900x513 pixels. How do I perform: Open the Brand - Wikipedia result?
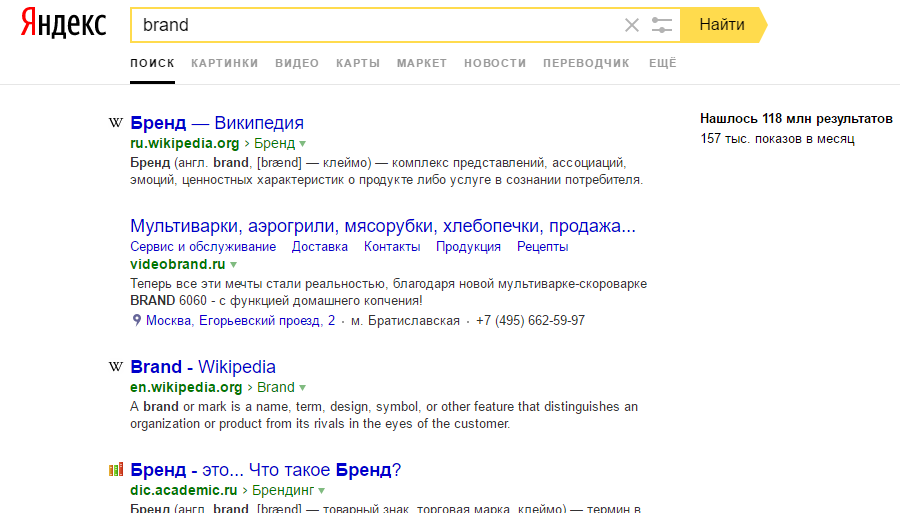[203, 367]
